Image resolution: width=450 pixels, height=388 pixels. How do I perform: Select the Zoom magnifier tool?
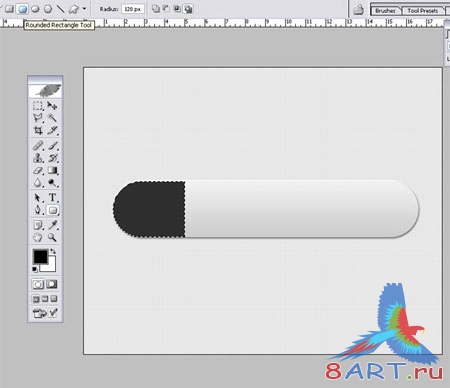[52, 237]
